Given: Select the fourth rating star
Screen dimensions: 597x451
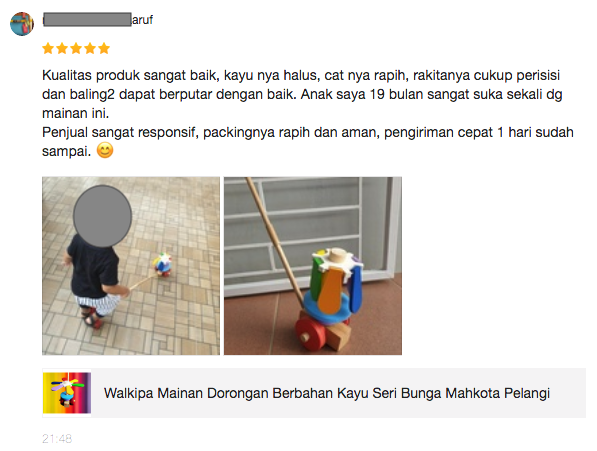Looking at the screenshot, I should point(90,48).
